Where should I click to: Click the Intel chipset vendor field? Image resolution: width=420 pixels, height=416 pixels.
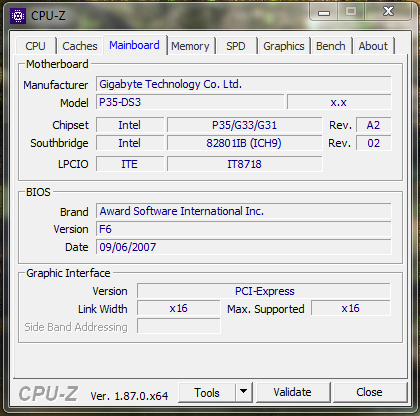[x=130, y=125]
